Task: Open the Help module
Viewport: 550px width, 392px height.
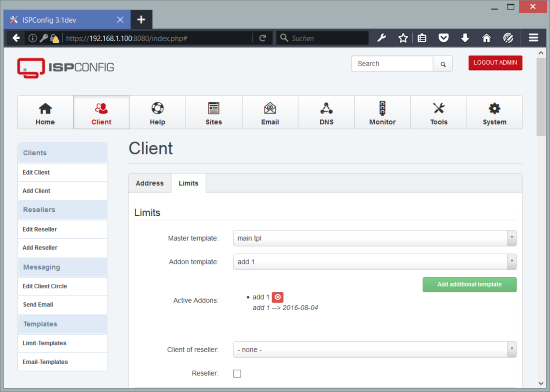Action: [157, 113]
